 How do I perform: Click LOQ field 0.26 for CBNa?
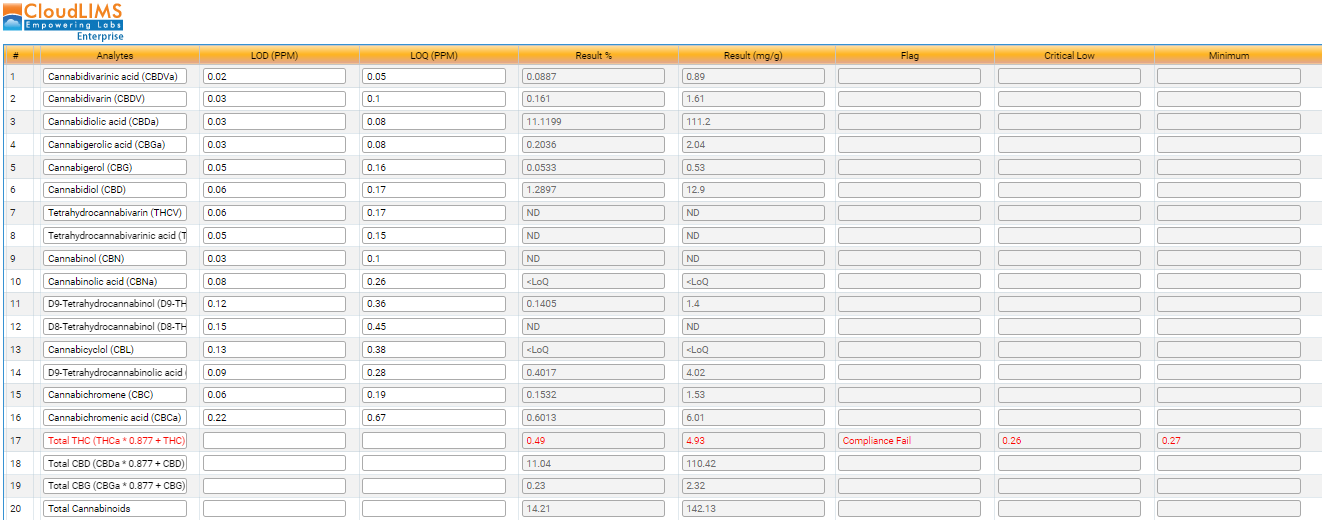click(x=434, y=281)
